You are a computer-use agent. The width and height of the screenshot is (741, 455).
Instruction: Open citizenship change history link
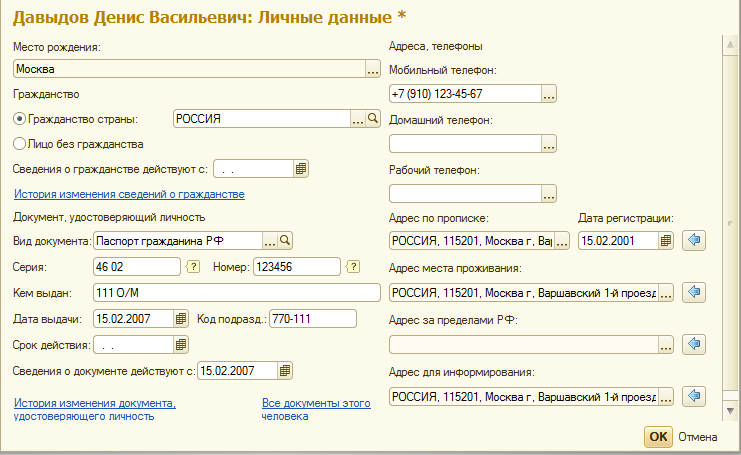tap(128, 194)
